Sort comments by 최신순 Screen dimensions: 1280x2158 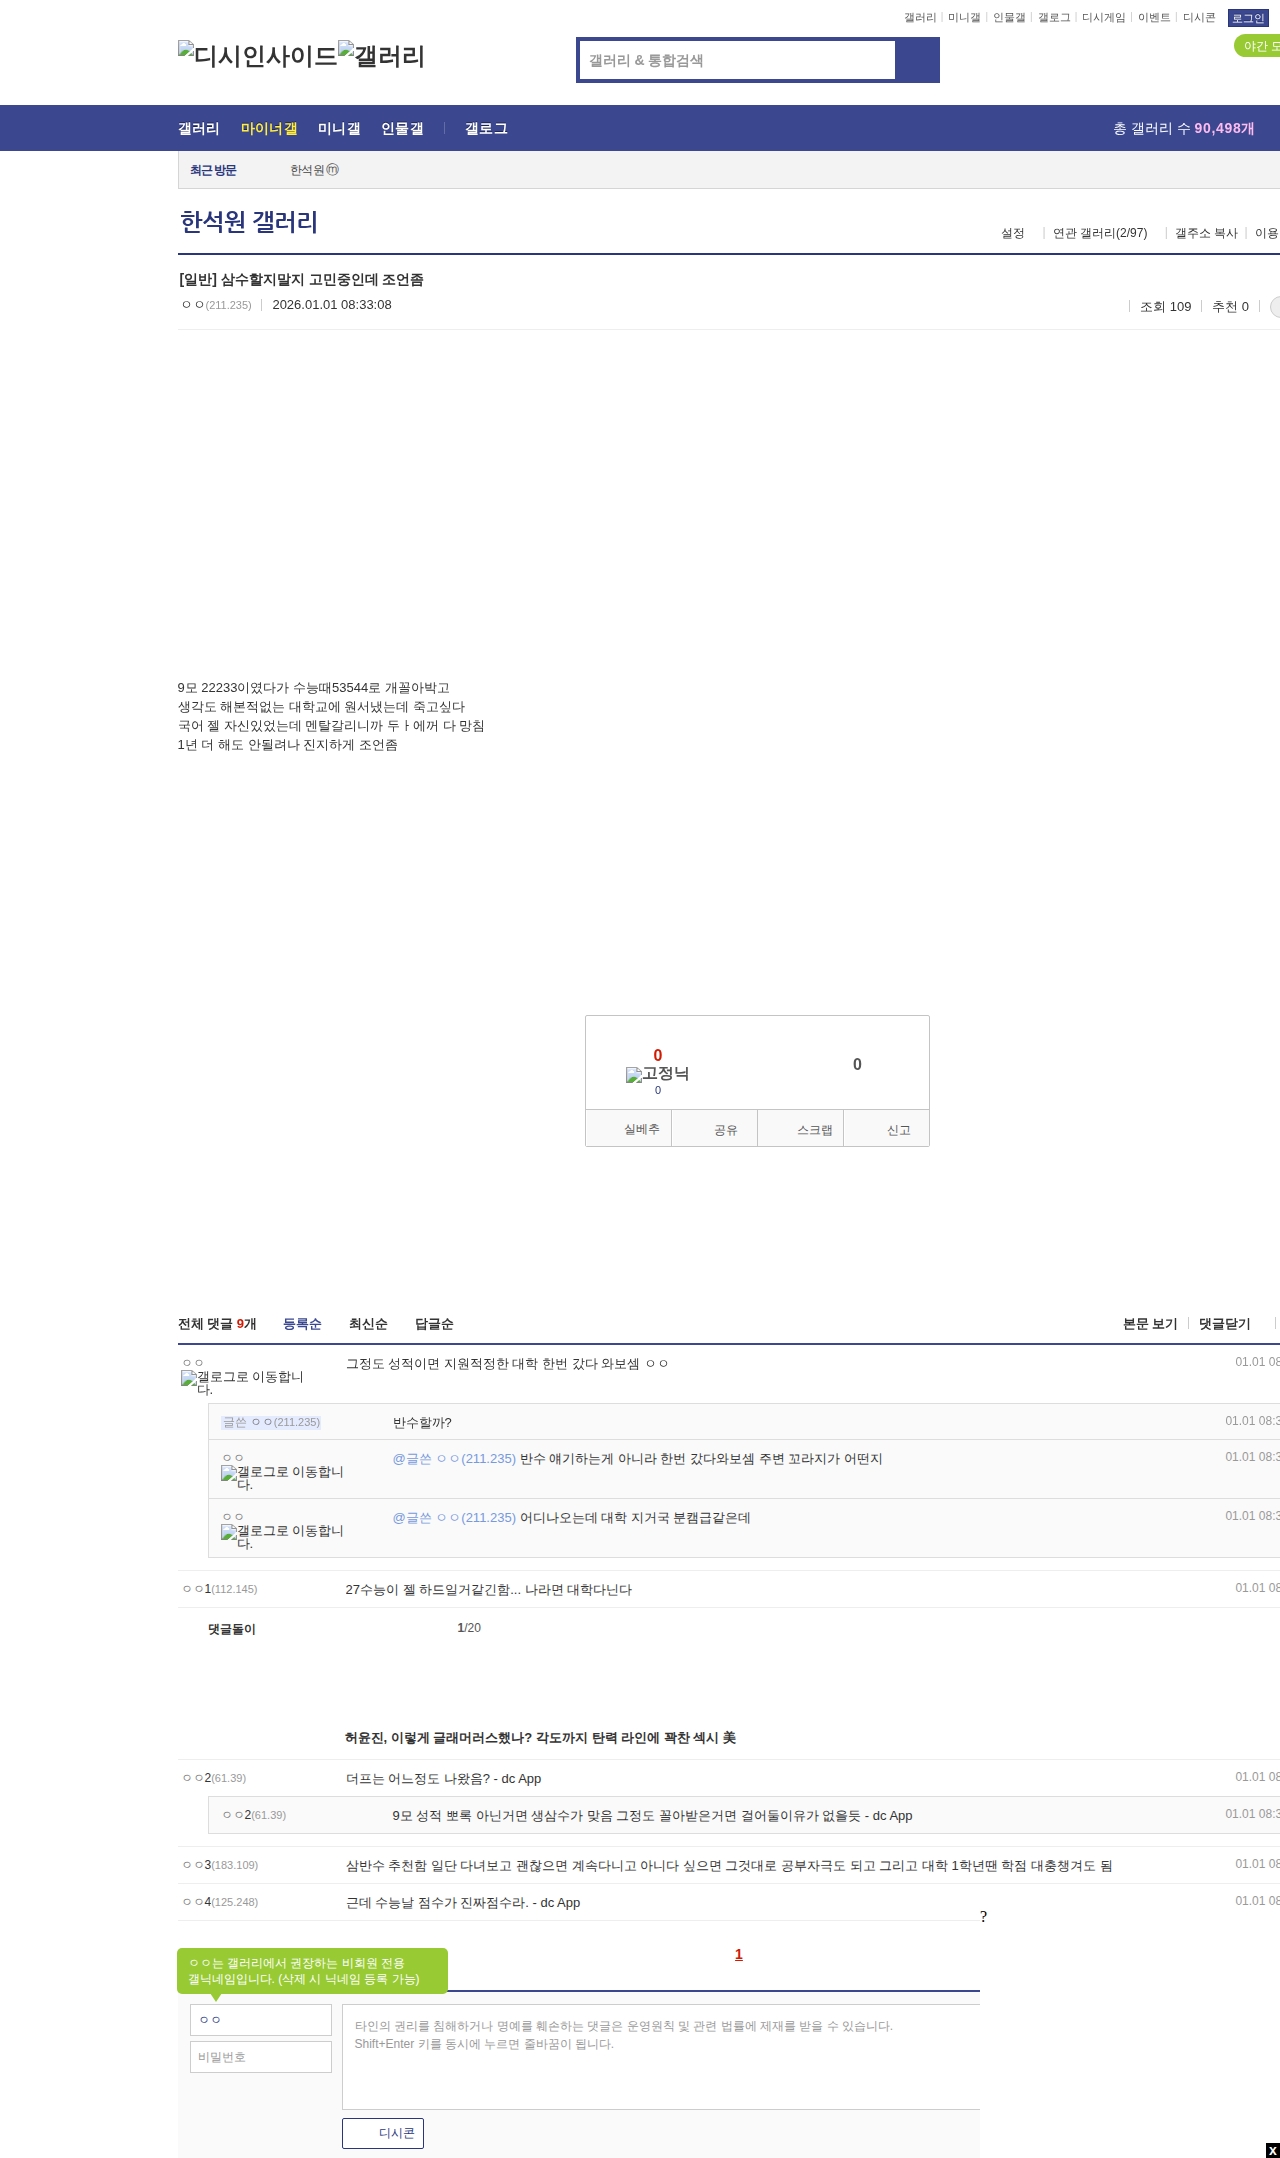pos(368,1324)
